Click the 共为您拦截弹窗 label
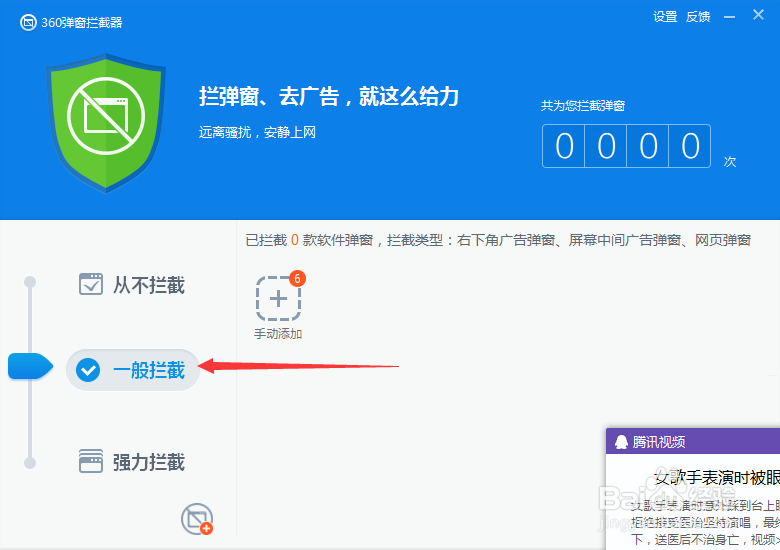 point(583,105)
